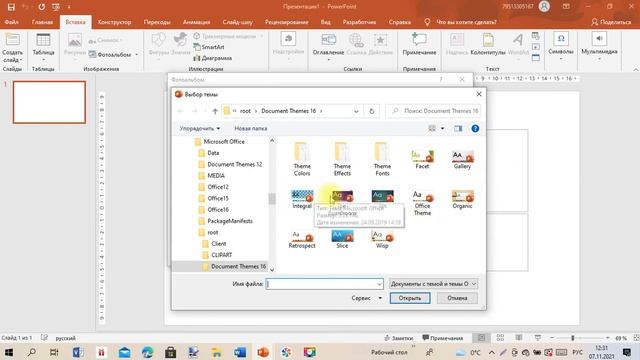The width and height of the screenshot is (640, 360).
Task: Click the Отмена button
Action: click(x=457, y=298)
